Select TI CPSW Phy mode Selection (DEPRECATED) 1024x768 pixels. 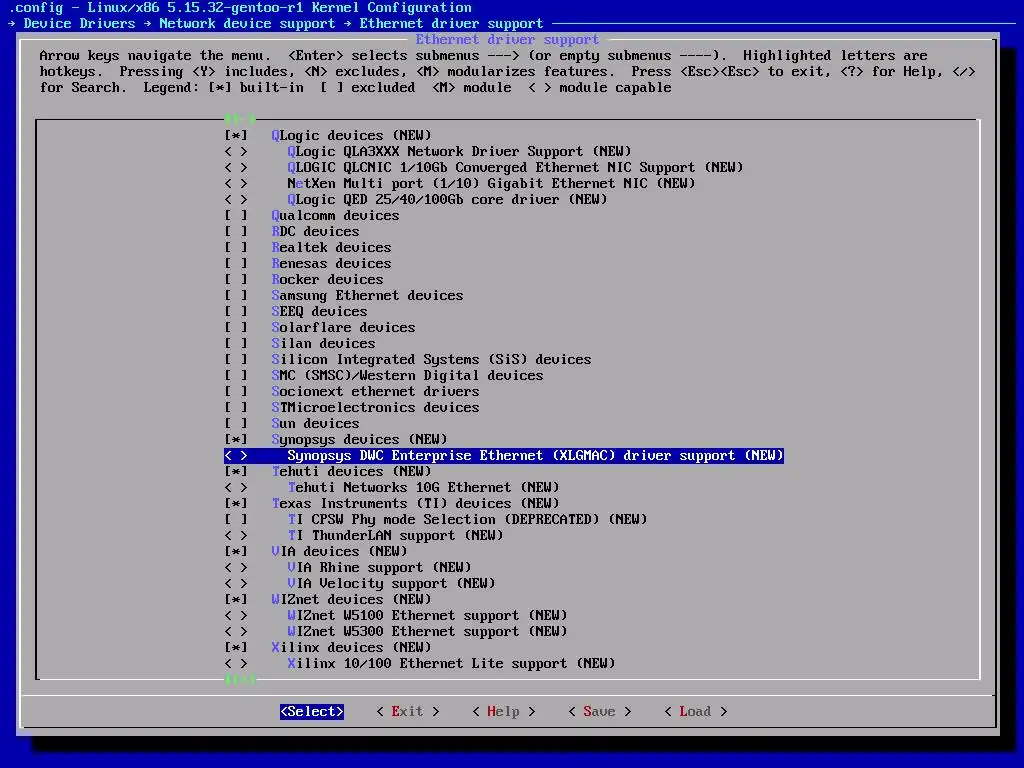(467, 520)
